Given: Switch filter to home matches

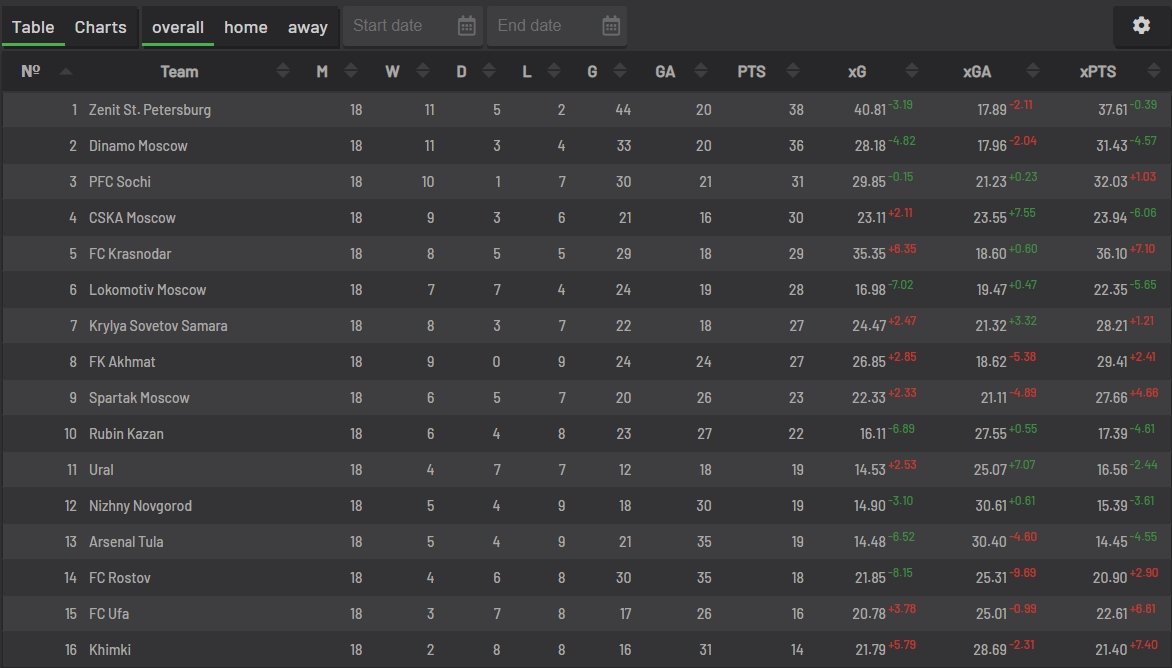Looking at the screenshot, I should 246,27.
